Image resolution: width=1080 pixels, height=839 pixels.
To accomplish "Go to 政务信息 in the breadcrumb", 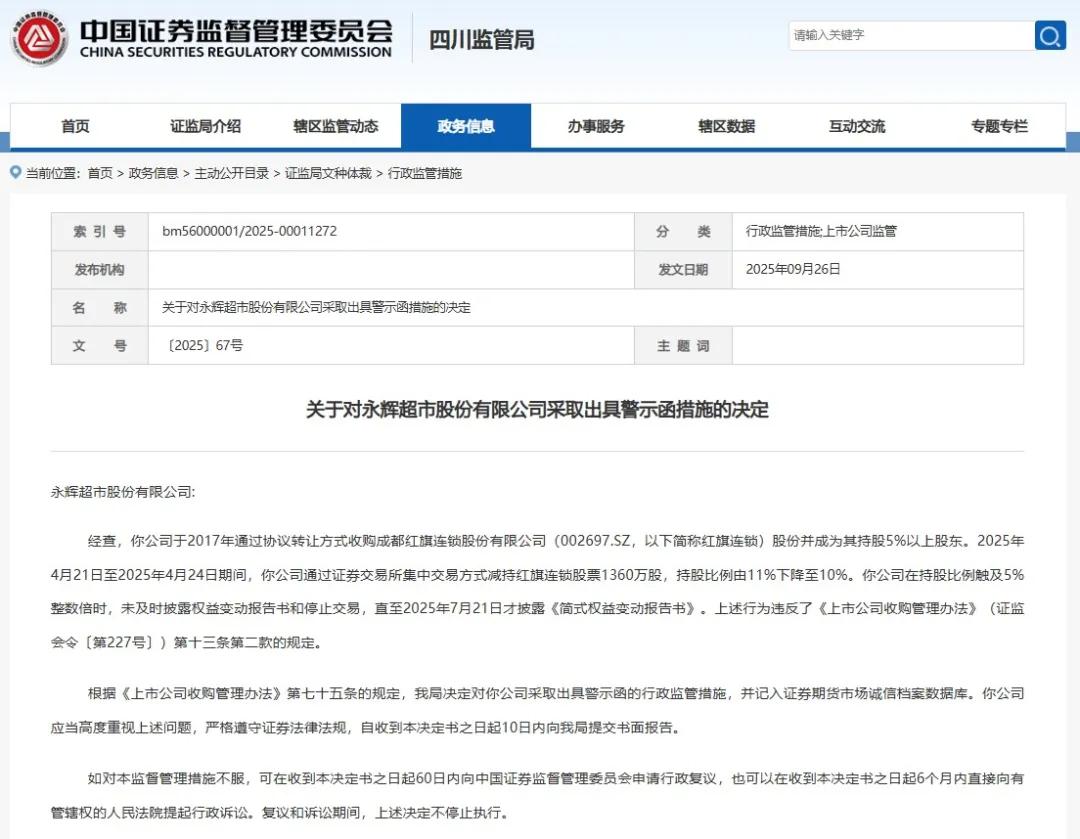I will (153, 173).
